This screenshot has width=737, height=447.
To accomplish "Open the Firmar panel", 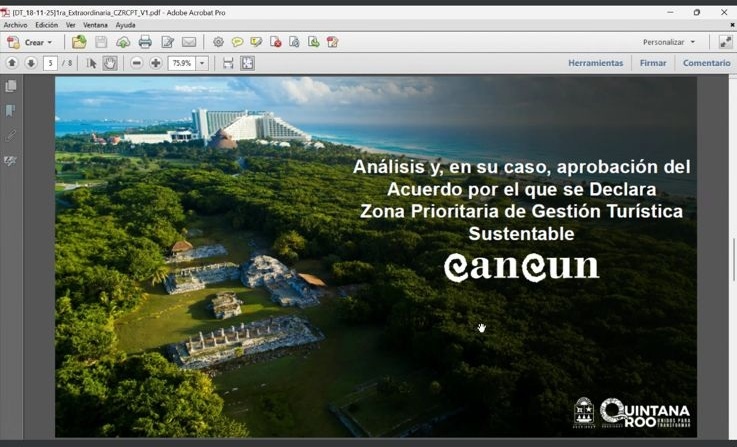I will tap(653, 63).
